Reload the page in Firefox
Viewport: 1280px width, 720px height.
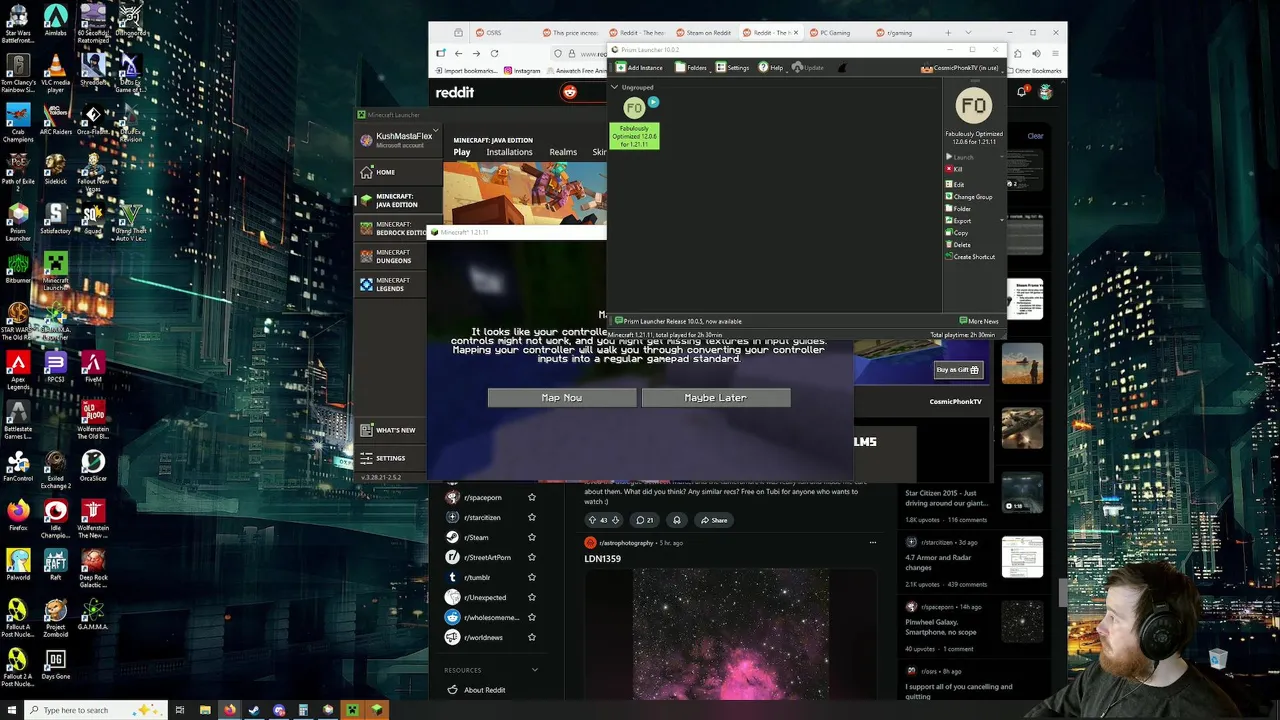[494, 53]
